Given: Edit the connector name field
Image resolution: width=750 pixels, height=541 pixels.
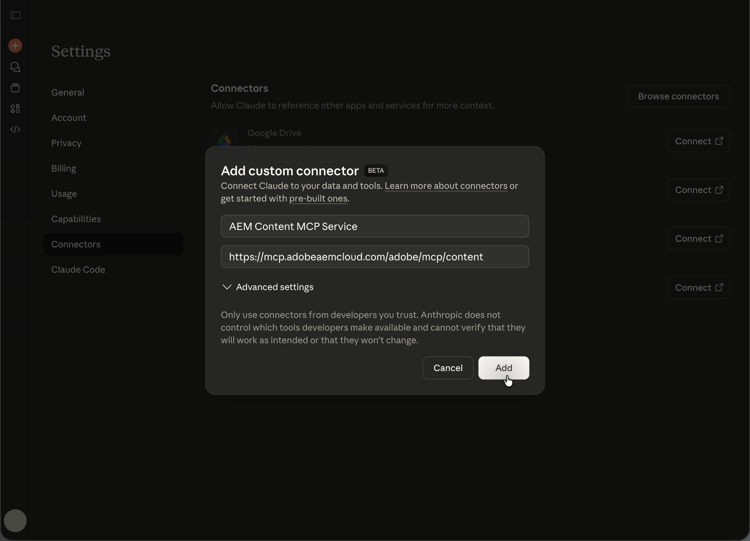Looking at the screenshot, I should (x=375, y=226).
